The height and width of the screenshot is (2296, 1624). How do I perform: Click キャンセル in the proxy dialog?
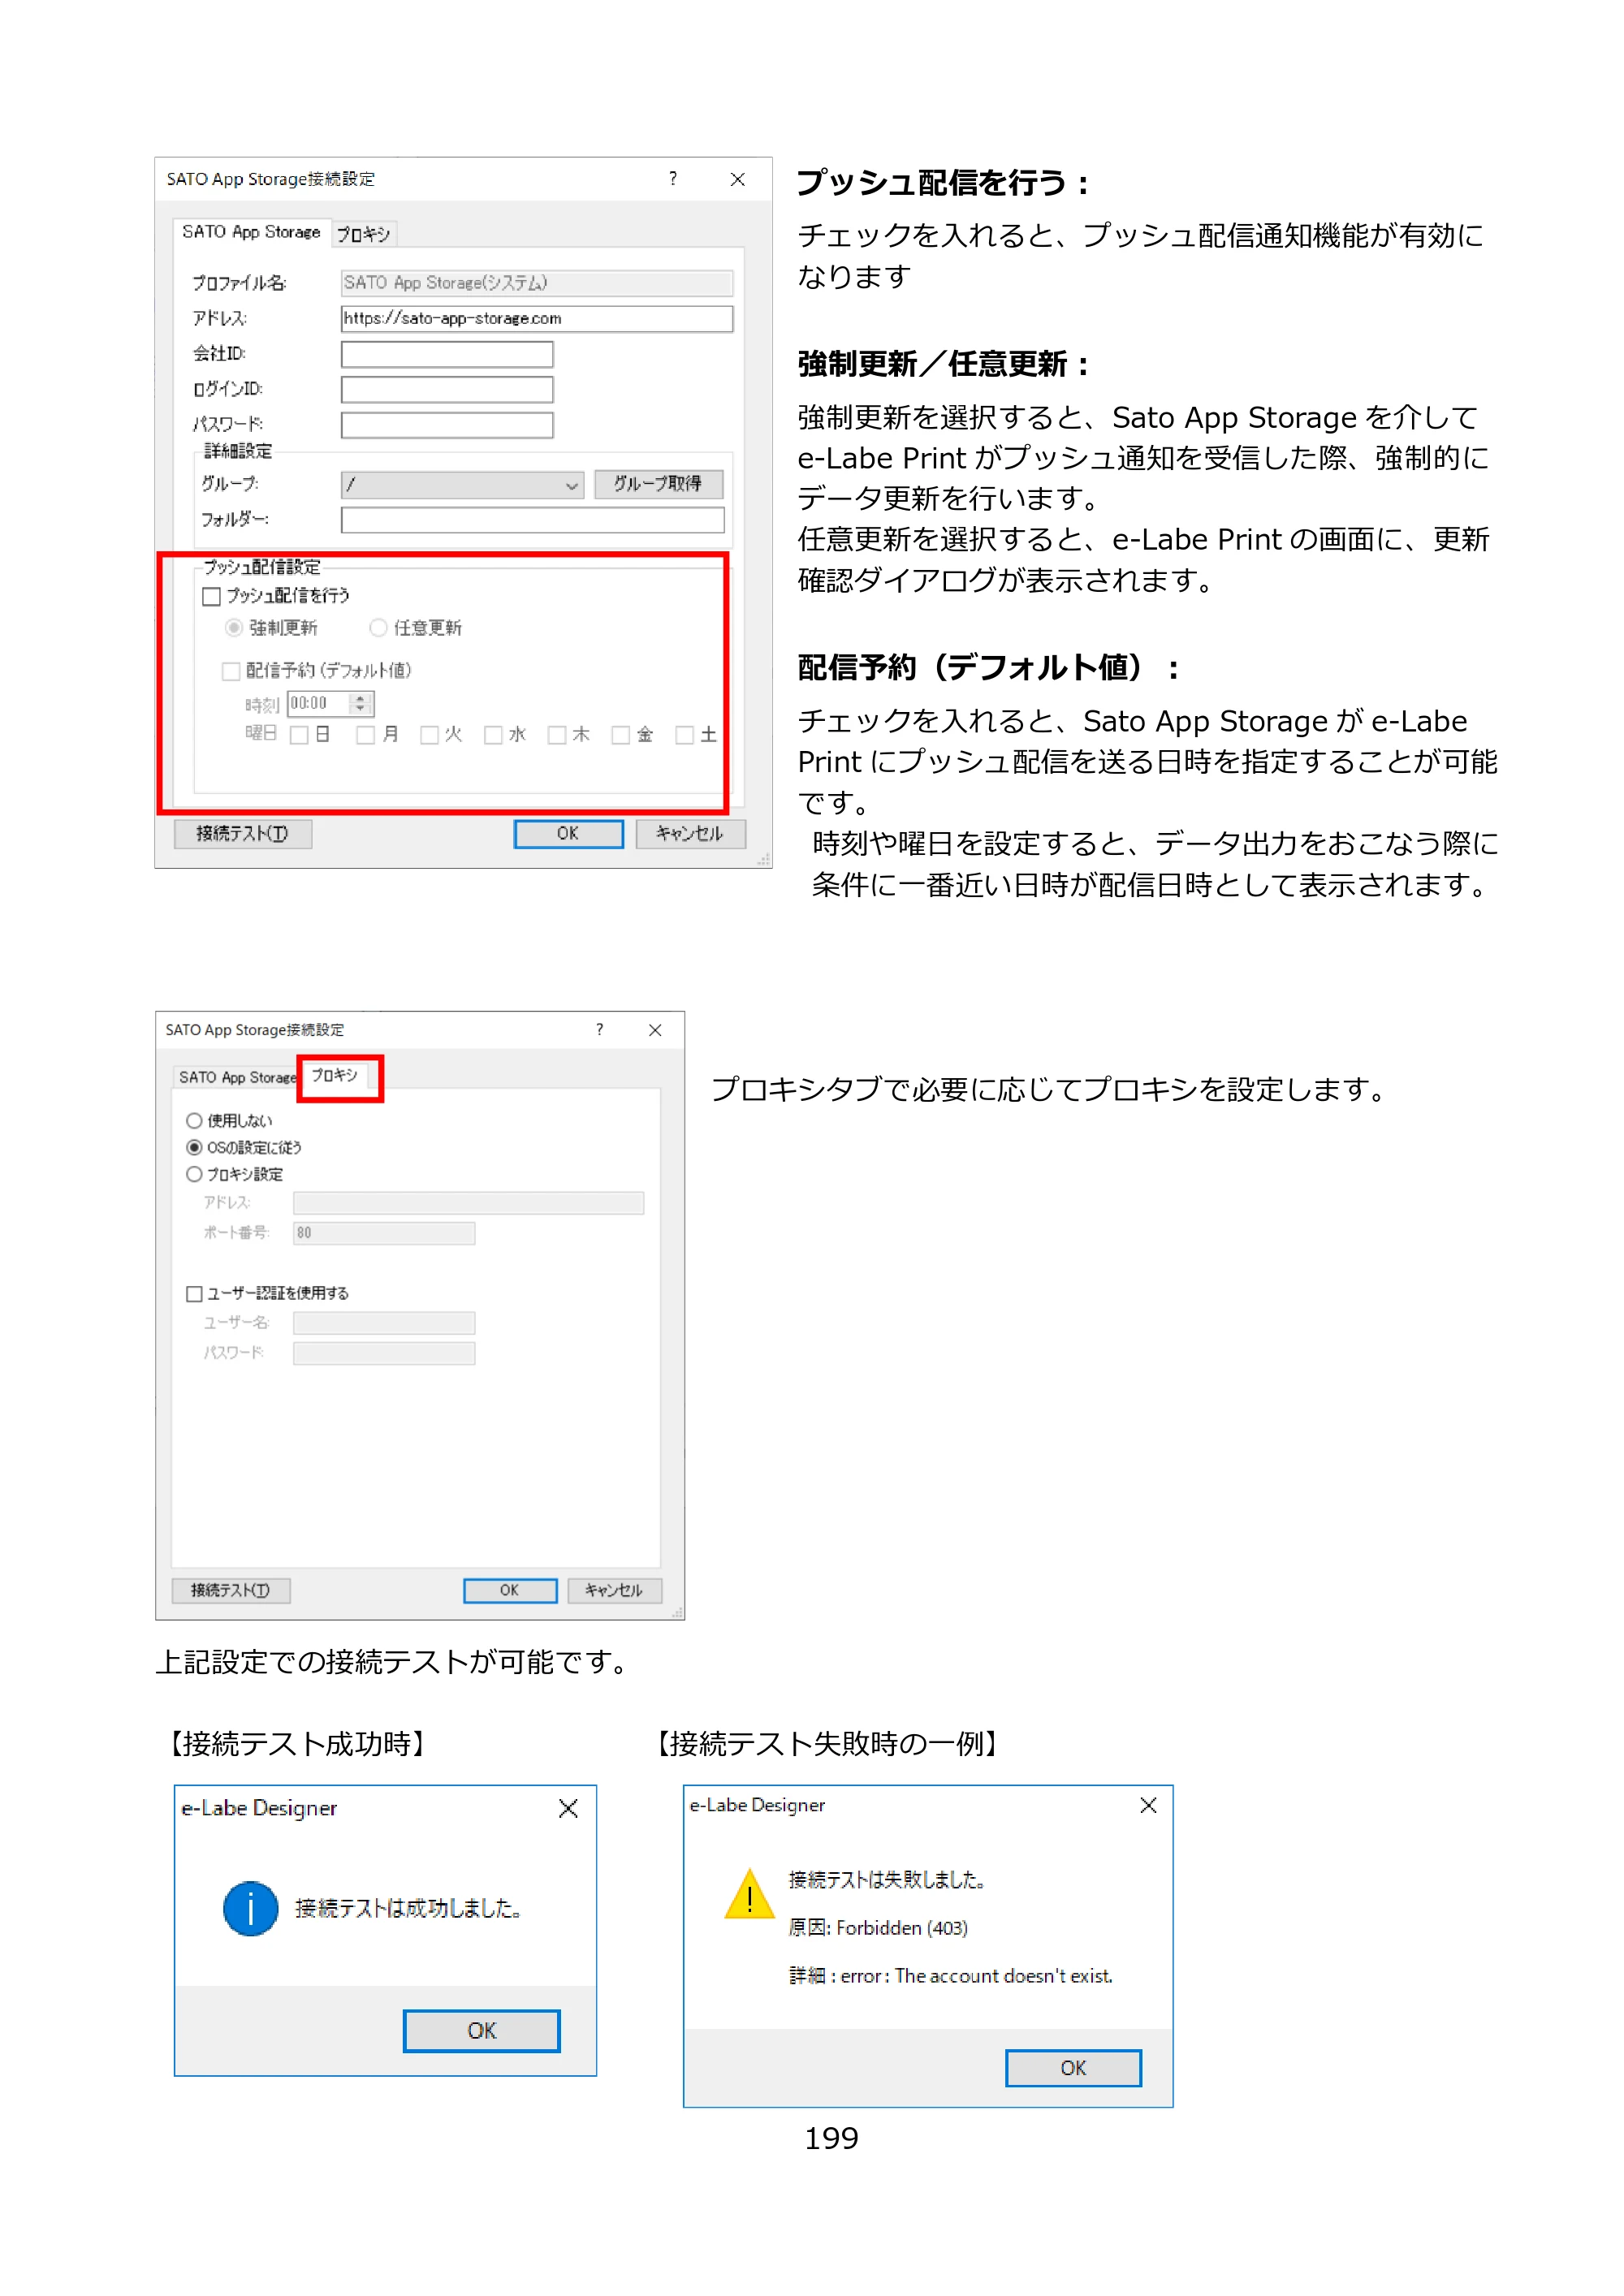click(614, 1591)
